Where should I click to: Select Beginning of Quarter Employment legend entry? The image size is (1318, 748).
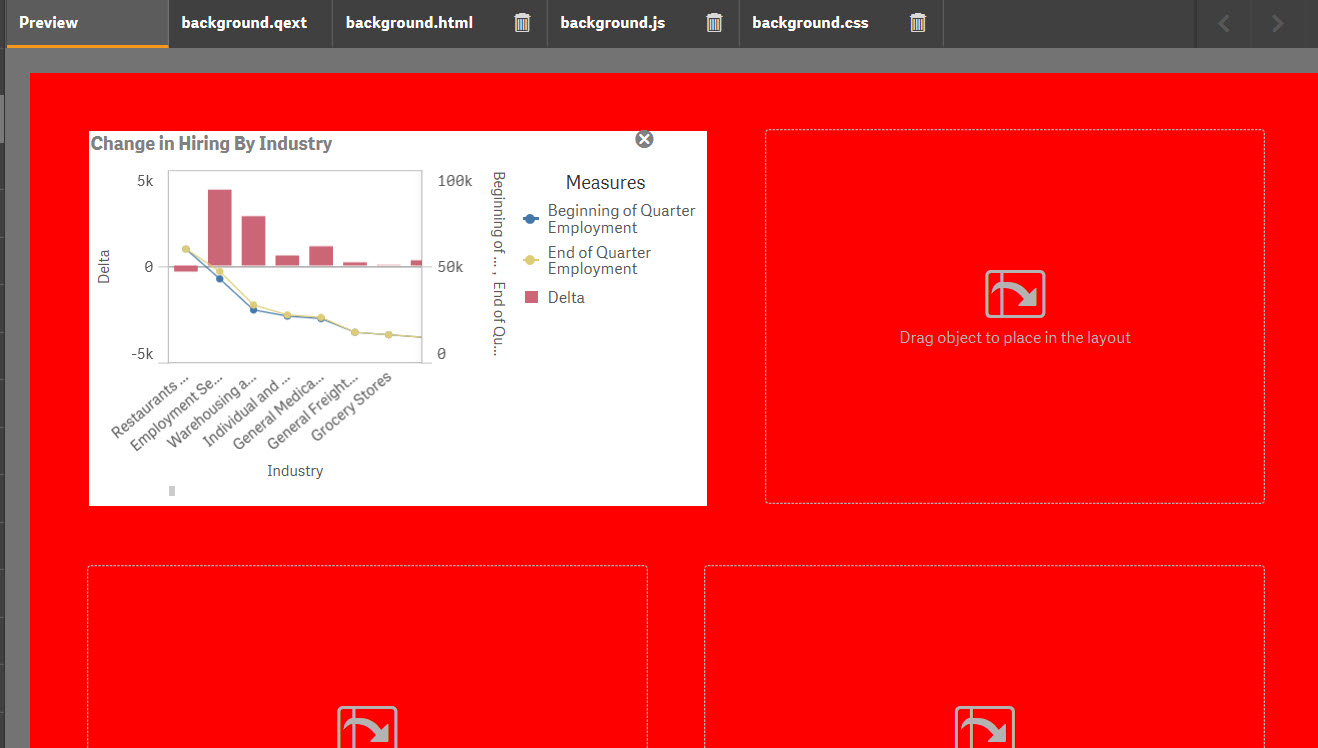coord(609,219)
